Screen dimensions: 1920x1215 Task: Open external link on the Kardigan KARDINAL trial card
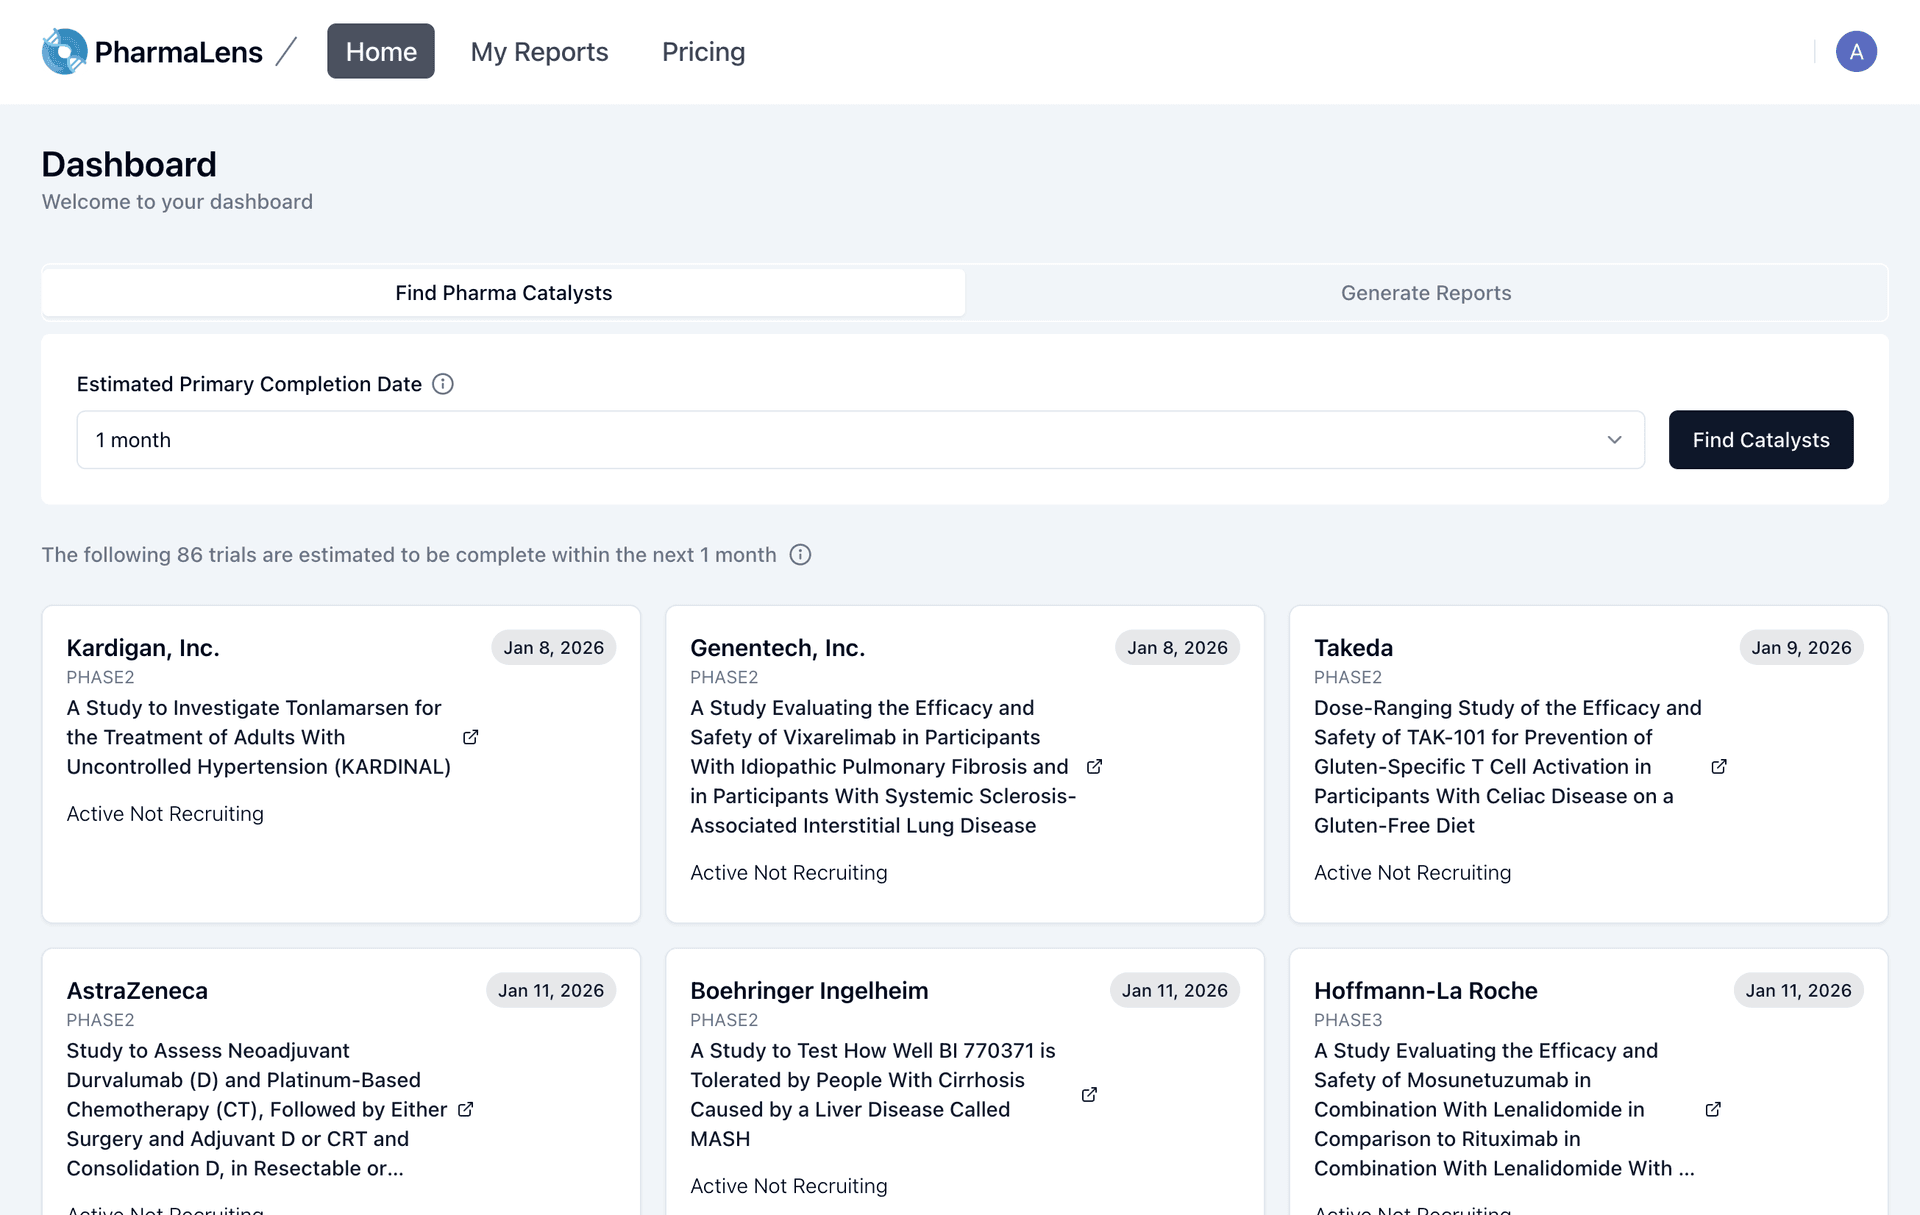(x=470, y=737)
